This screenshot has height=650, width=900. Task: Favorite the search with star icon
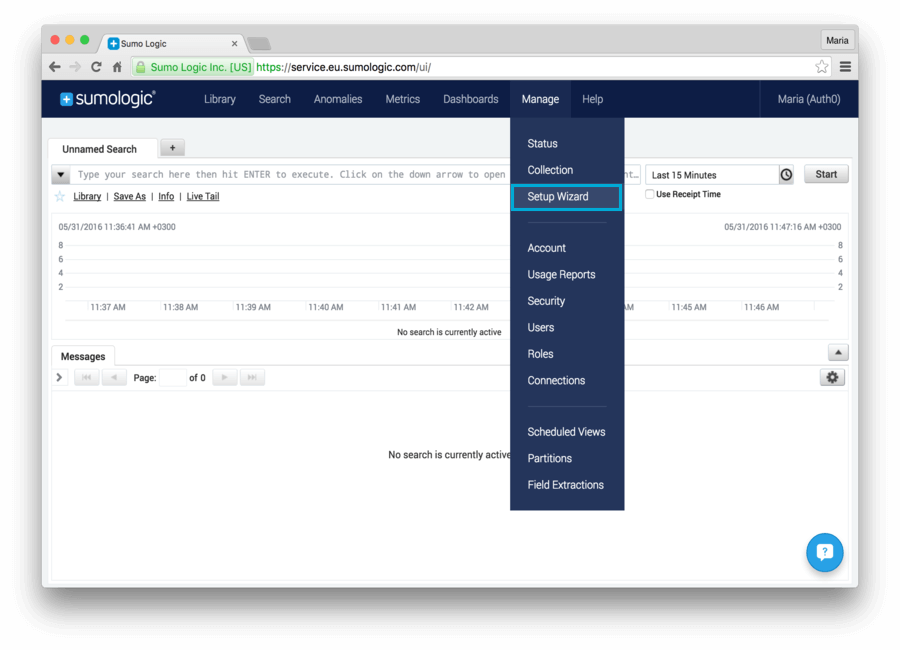(60, 196)
